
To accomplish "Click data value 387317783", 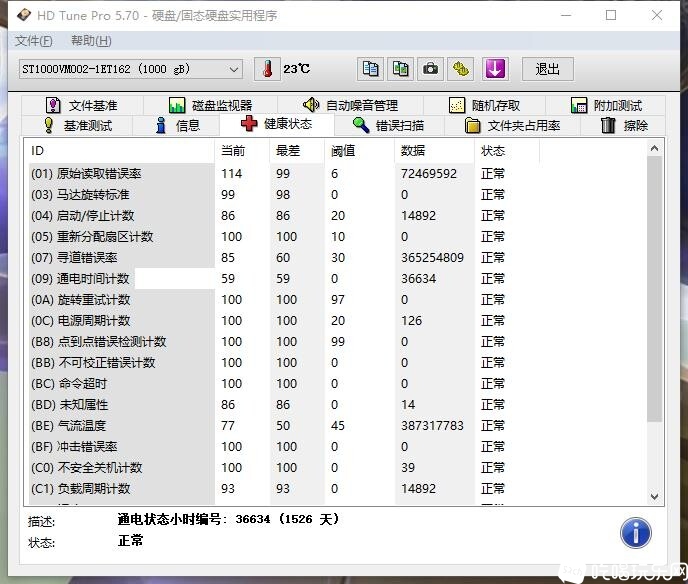I will coord(432,426).
